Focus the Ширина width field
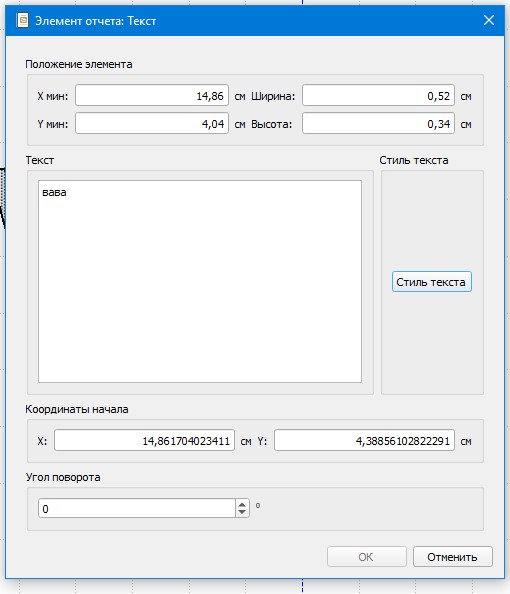 pyautogui.click(x=379, y=95)
